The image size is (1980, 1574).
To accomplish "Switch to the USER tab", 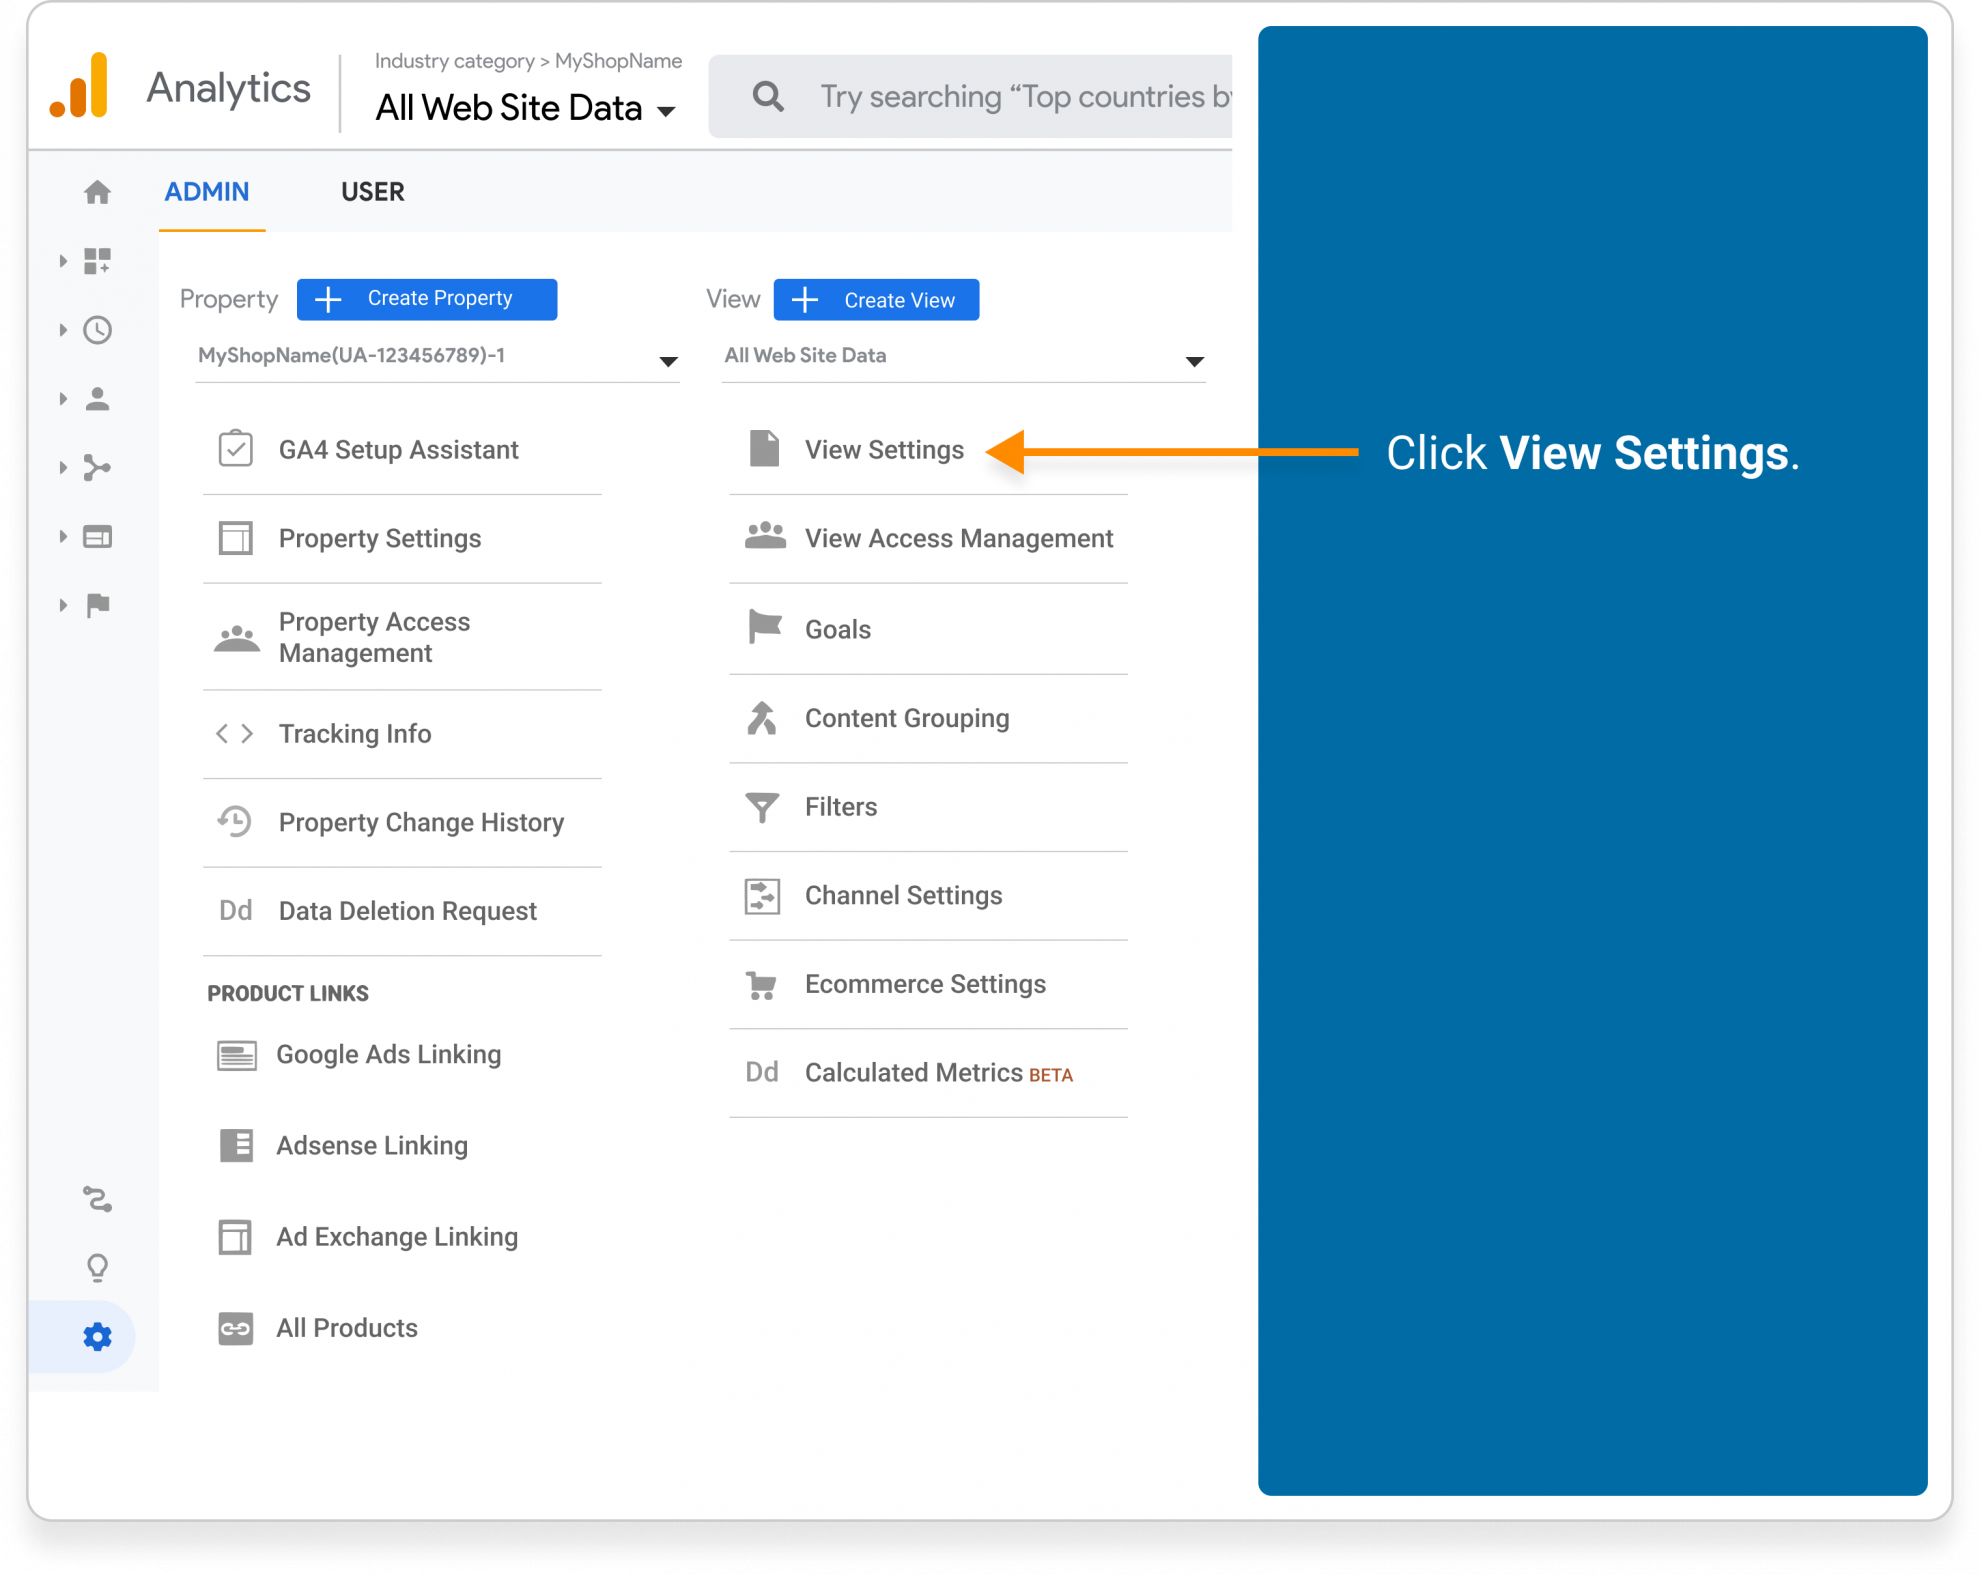I will click(x=372, y=191).
